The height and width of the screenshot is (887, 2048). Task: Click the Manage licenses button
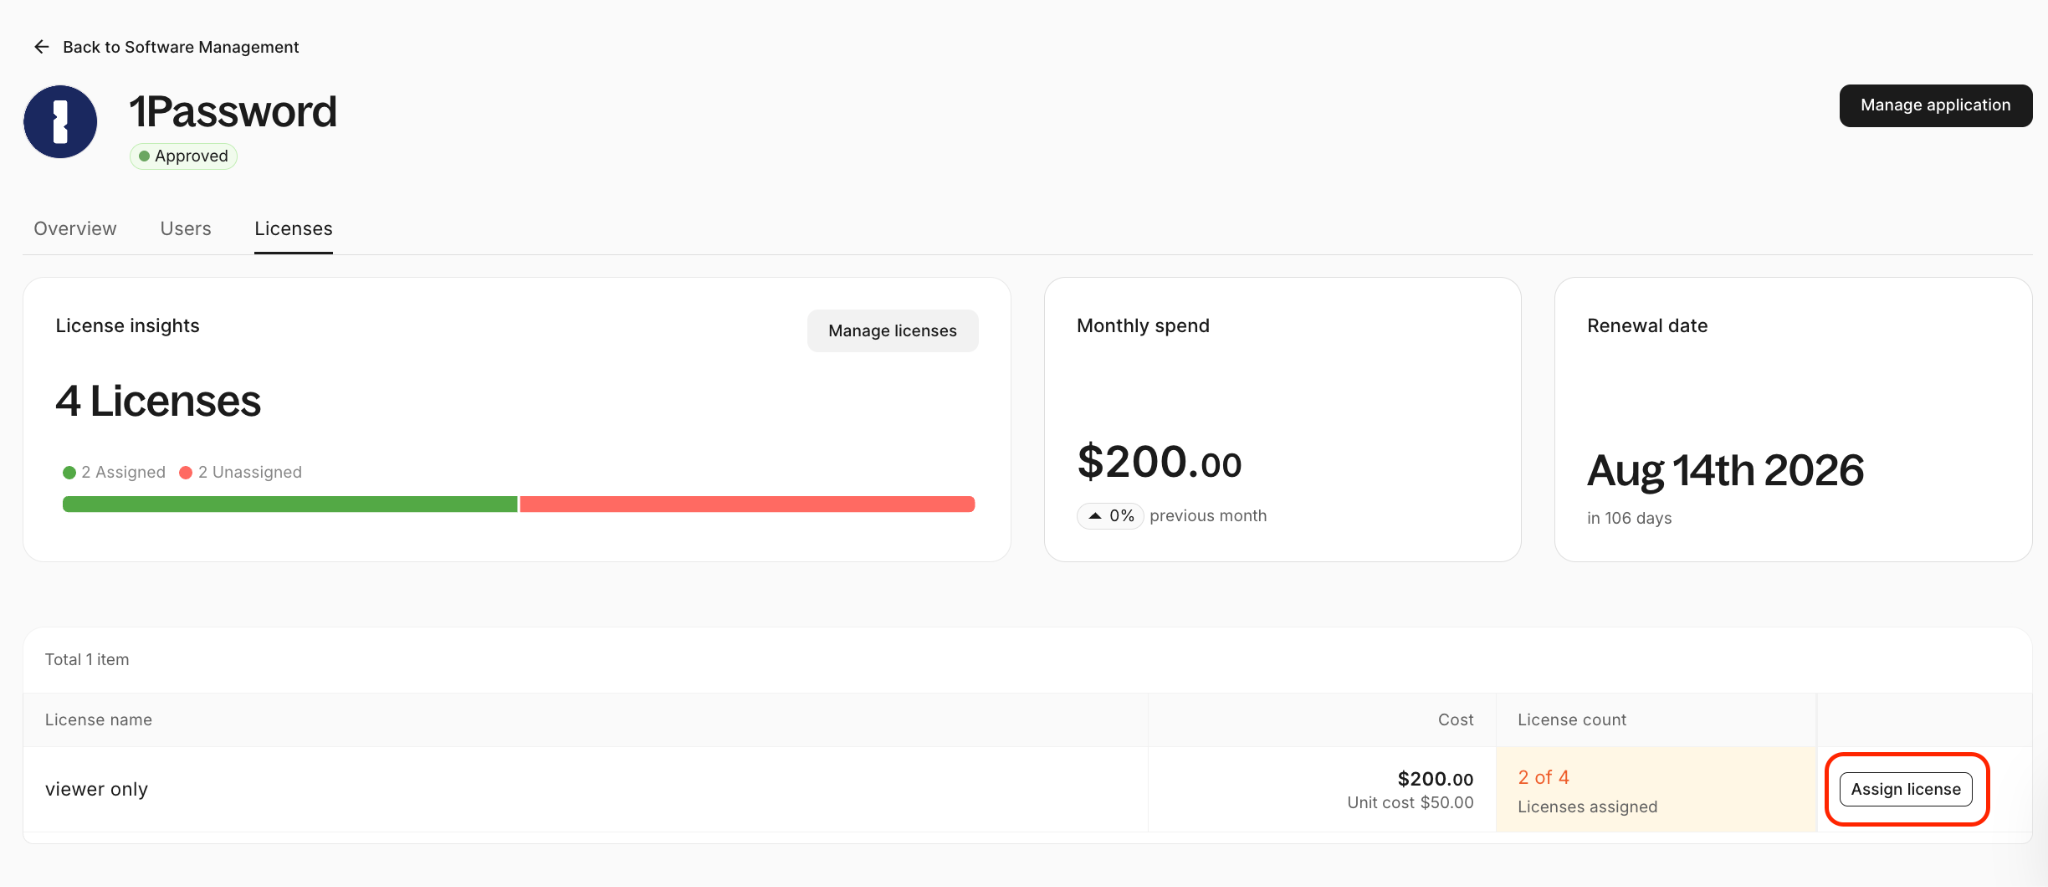892,331
